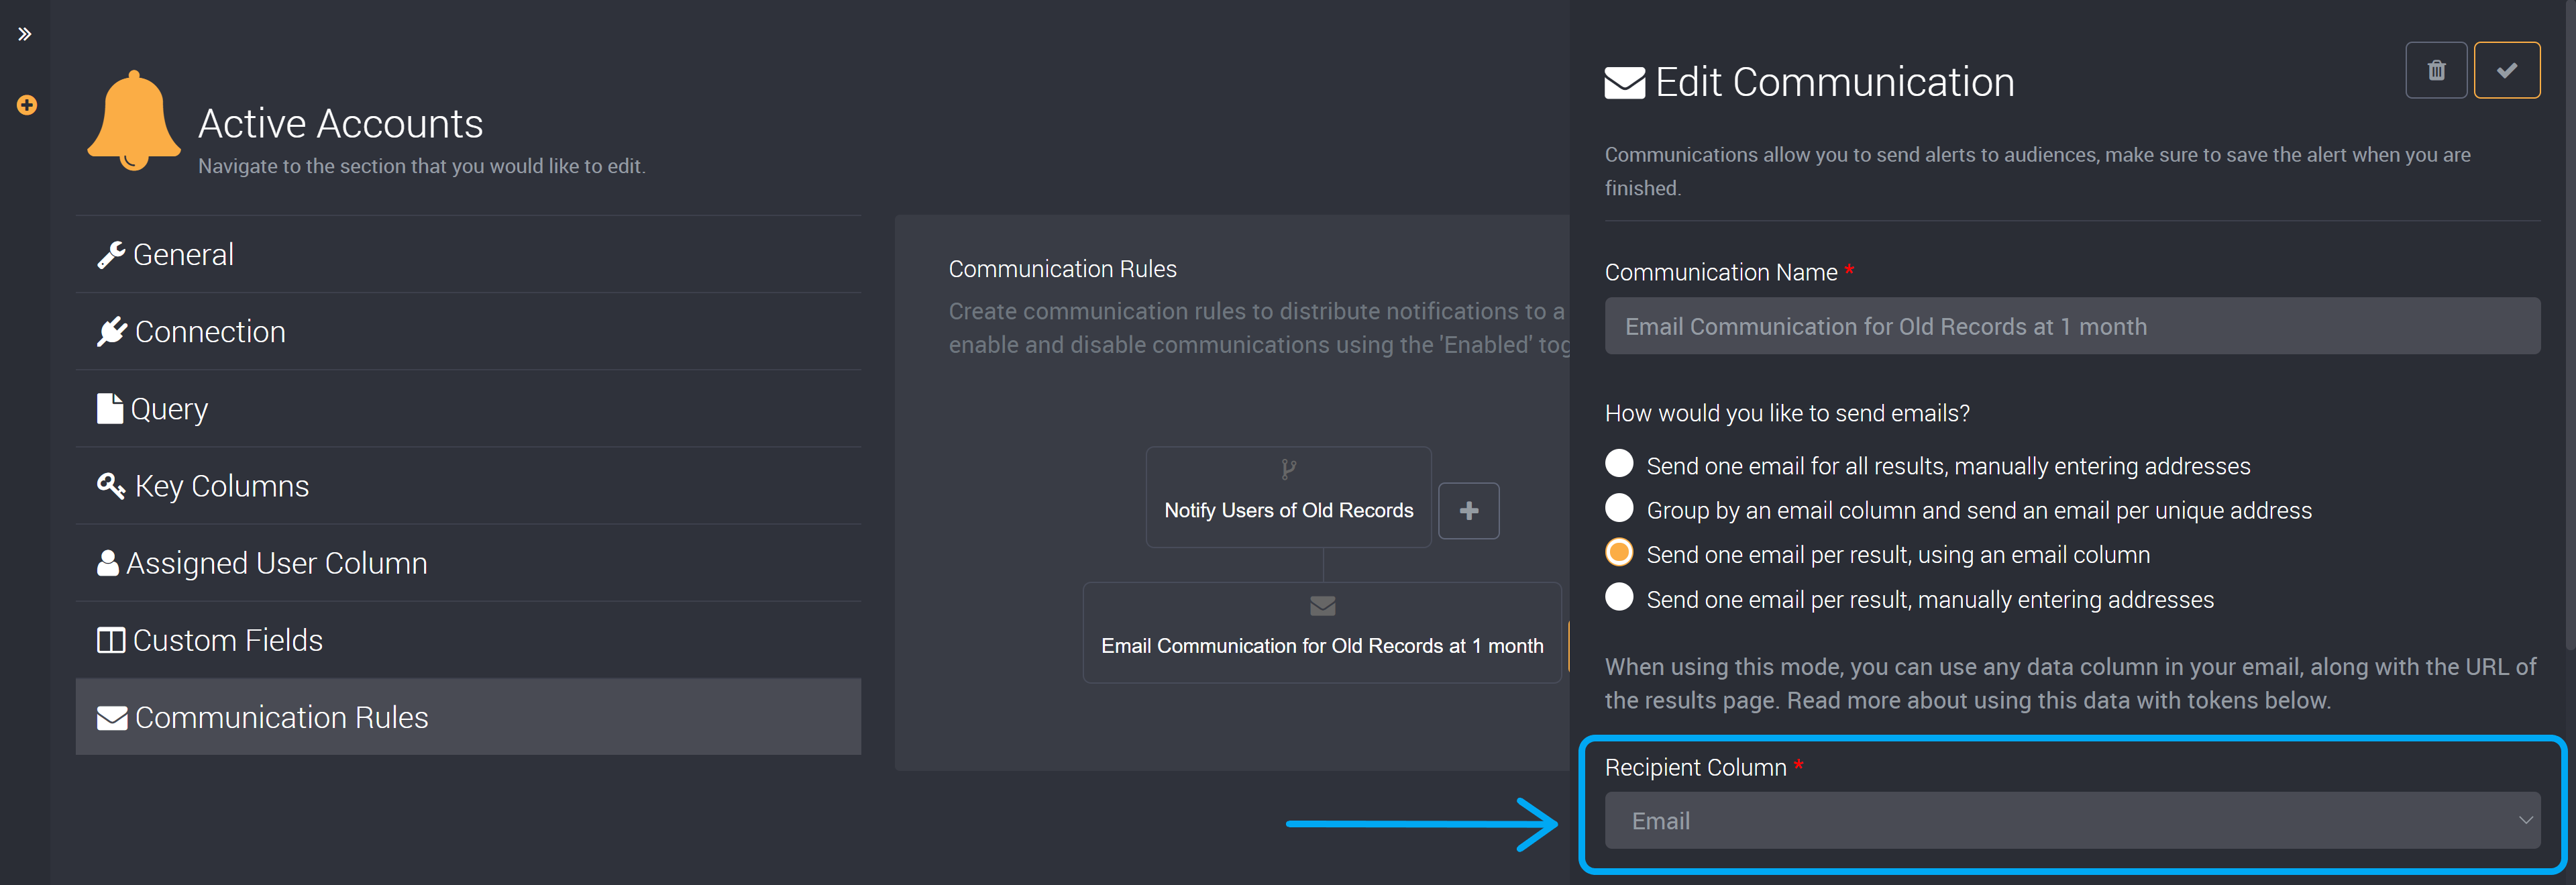Click the Active Accounts bell icon

(134, 121)
